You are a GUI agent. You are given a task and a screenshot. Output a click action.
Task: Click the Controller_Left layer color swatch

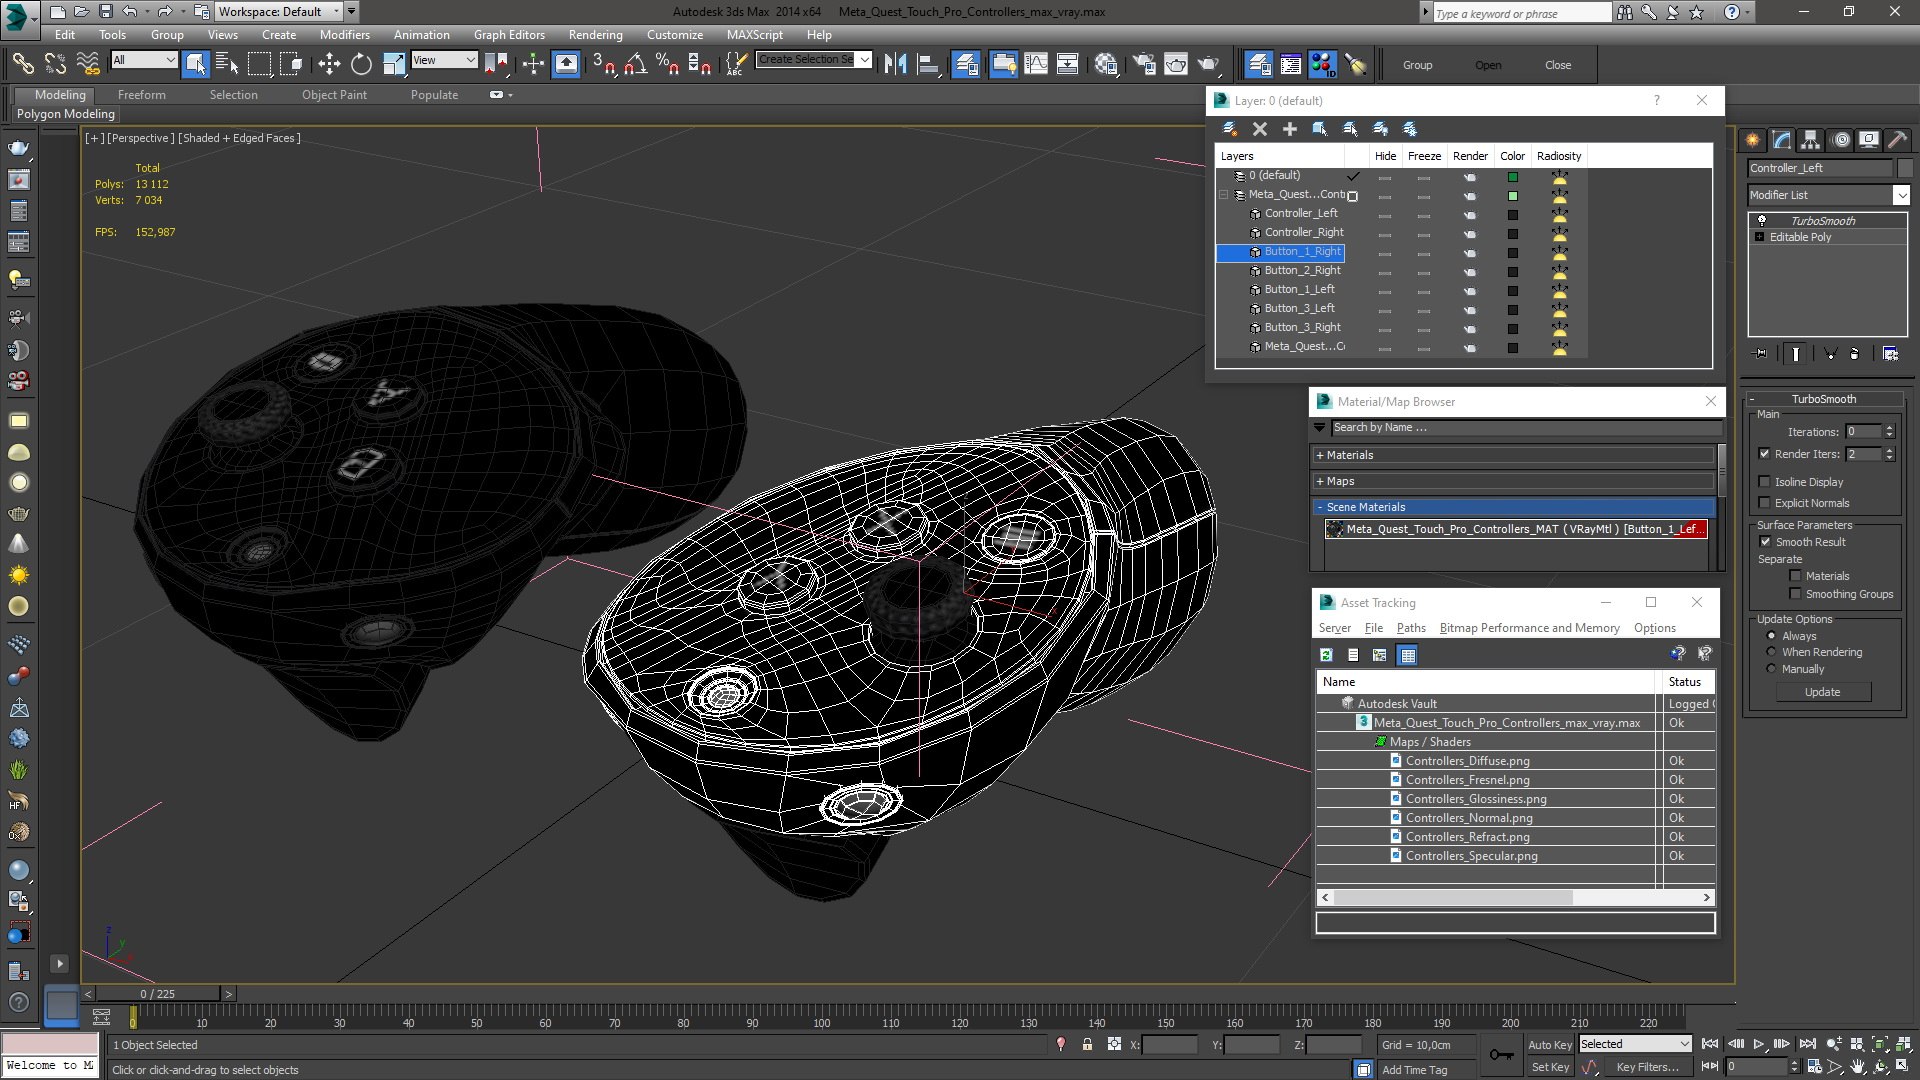tap(1513, 214)
